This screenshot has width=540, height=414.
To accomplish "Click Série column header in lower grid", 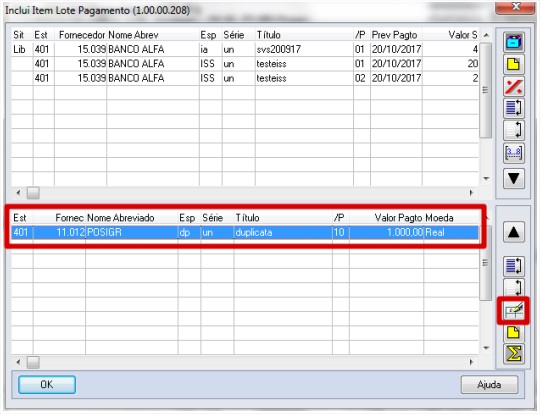I will click(x=212, y=218).
